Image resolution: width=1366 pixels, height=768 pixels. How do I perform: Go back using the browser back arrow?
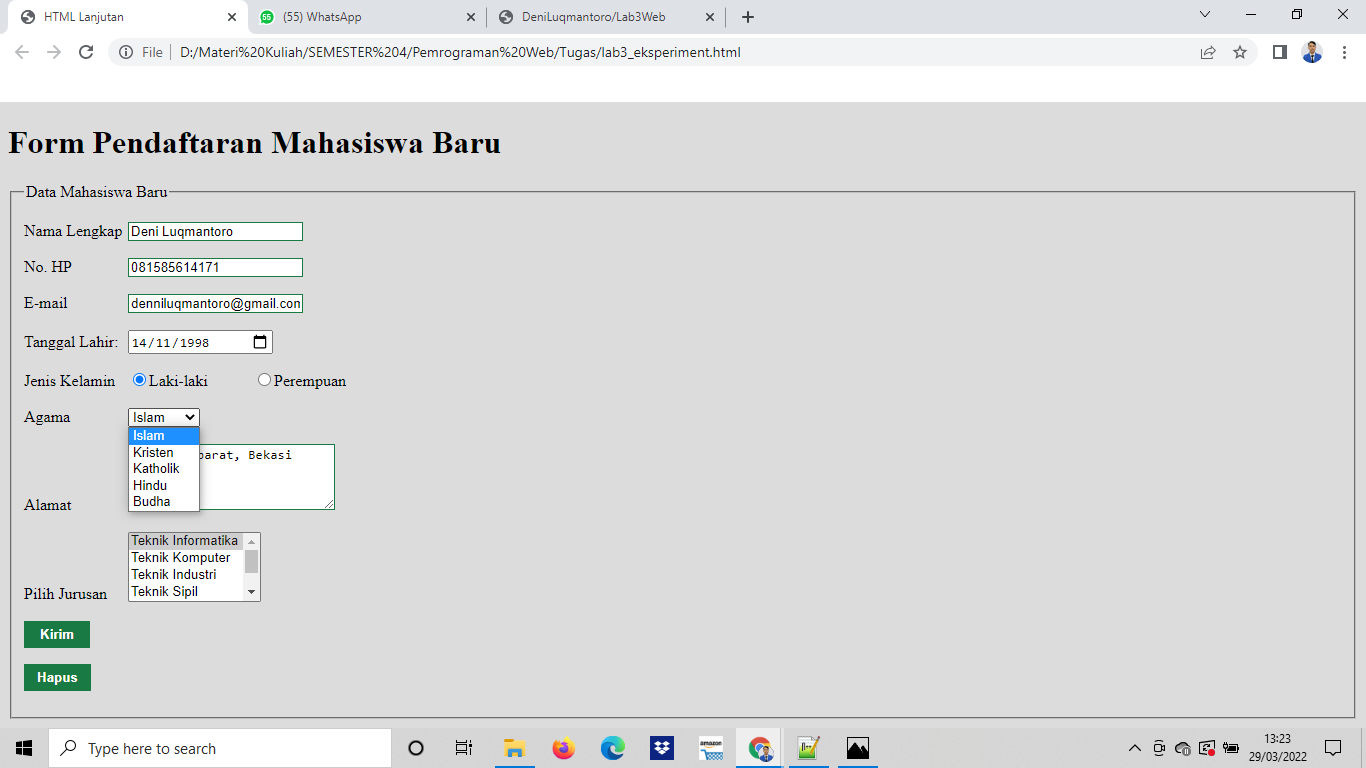coord(21,52)
